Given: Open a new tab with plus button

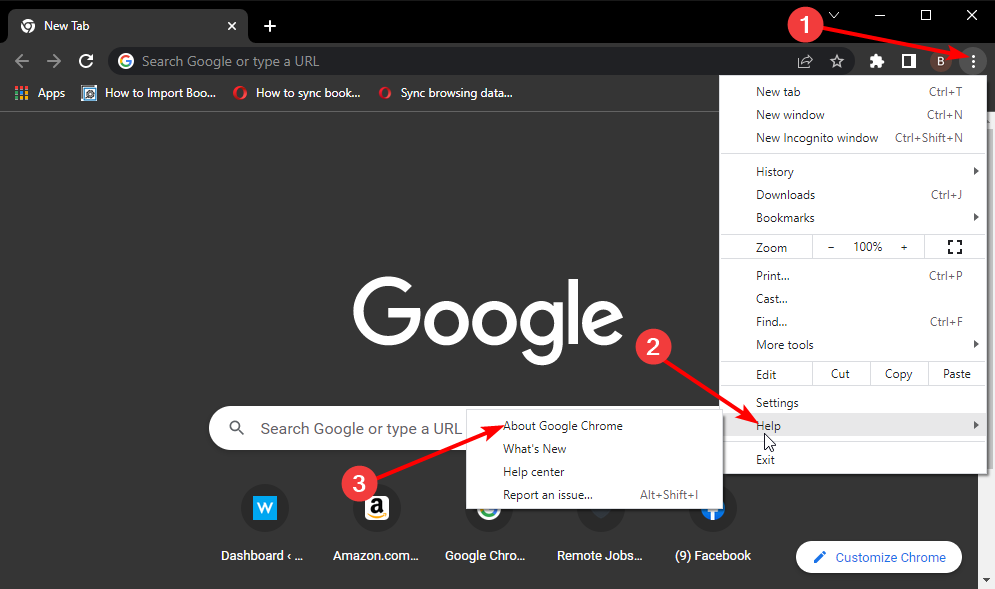Looking at the screenshot, I should click(270, 26).
